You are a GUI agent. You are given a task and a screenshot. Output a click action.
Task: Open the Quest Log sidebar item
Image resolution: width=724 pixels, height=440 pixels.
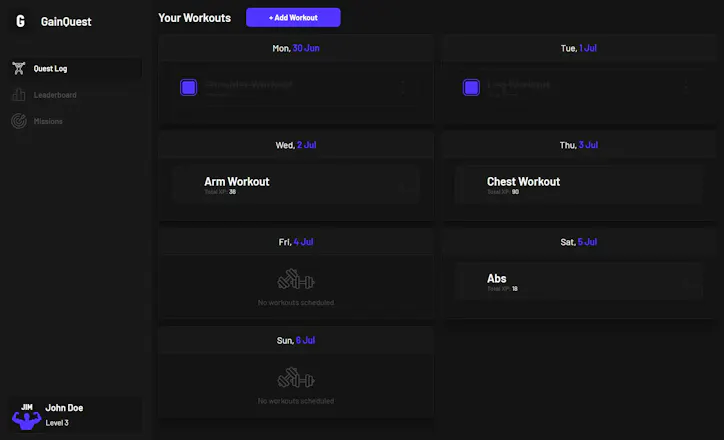(76, 68)
